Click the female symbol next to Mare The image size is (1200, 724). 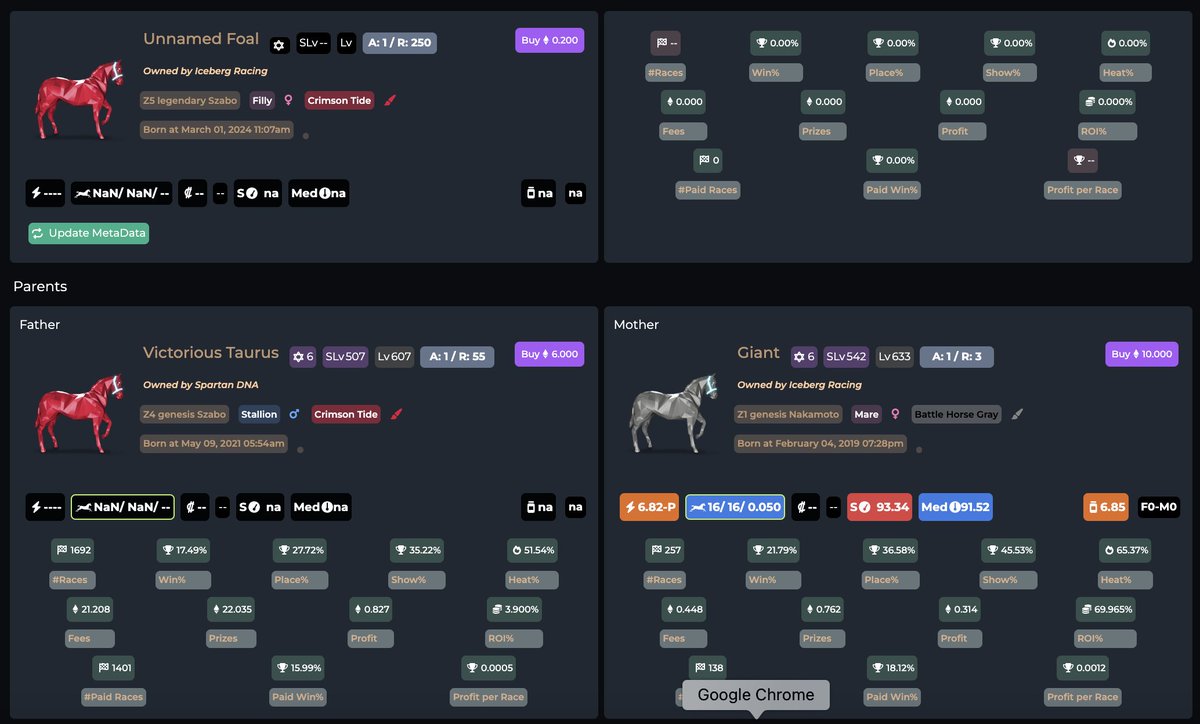pos(894,414)
